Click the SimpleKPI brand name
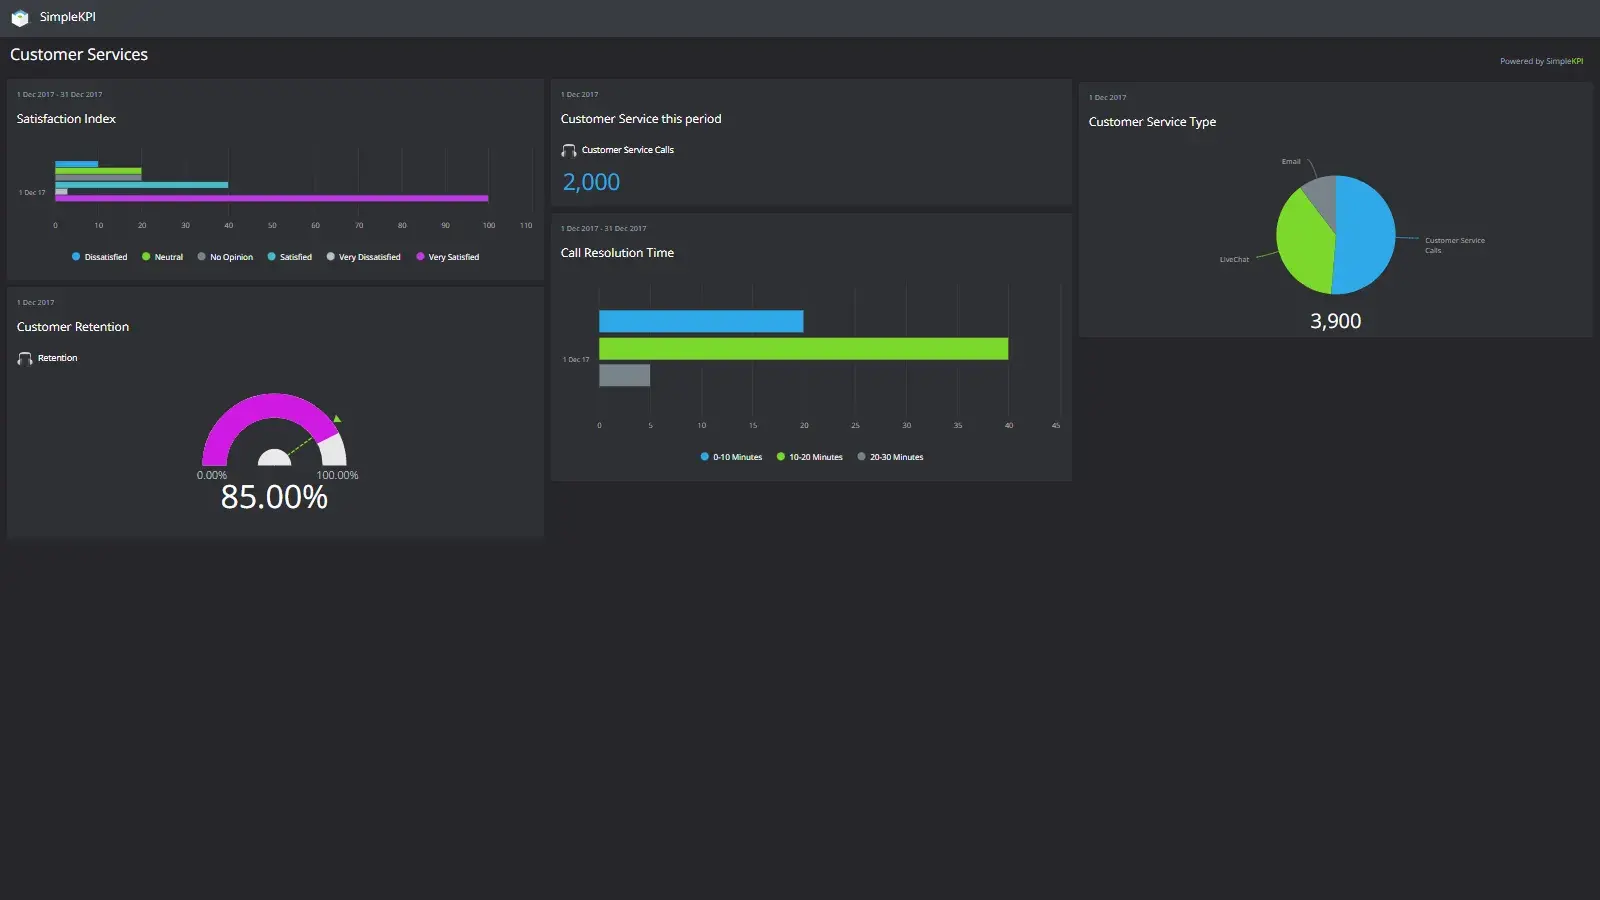Image resolution: width=1600 pixels, height=900 pixels. click(x=68, y=17)
